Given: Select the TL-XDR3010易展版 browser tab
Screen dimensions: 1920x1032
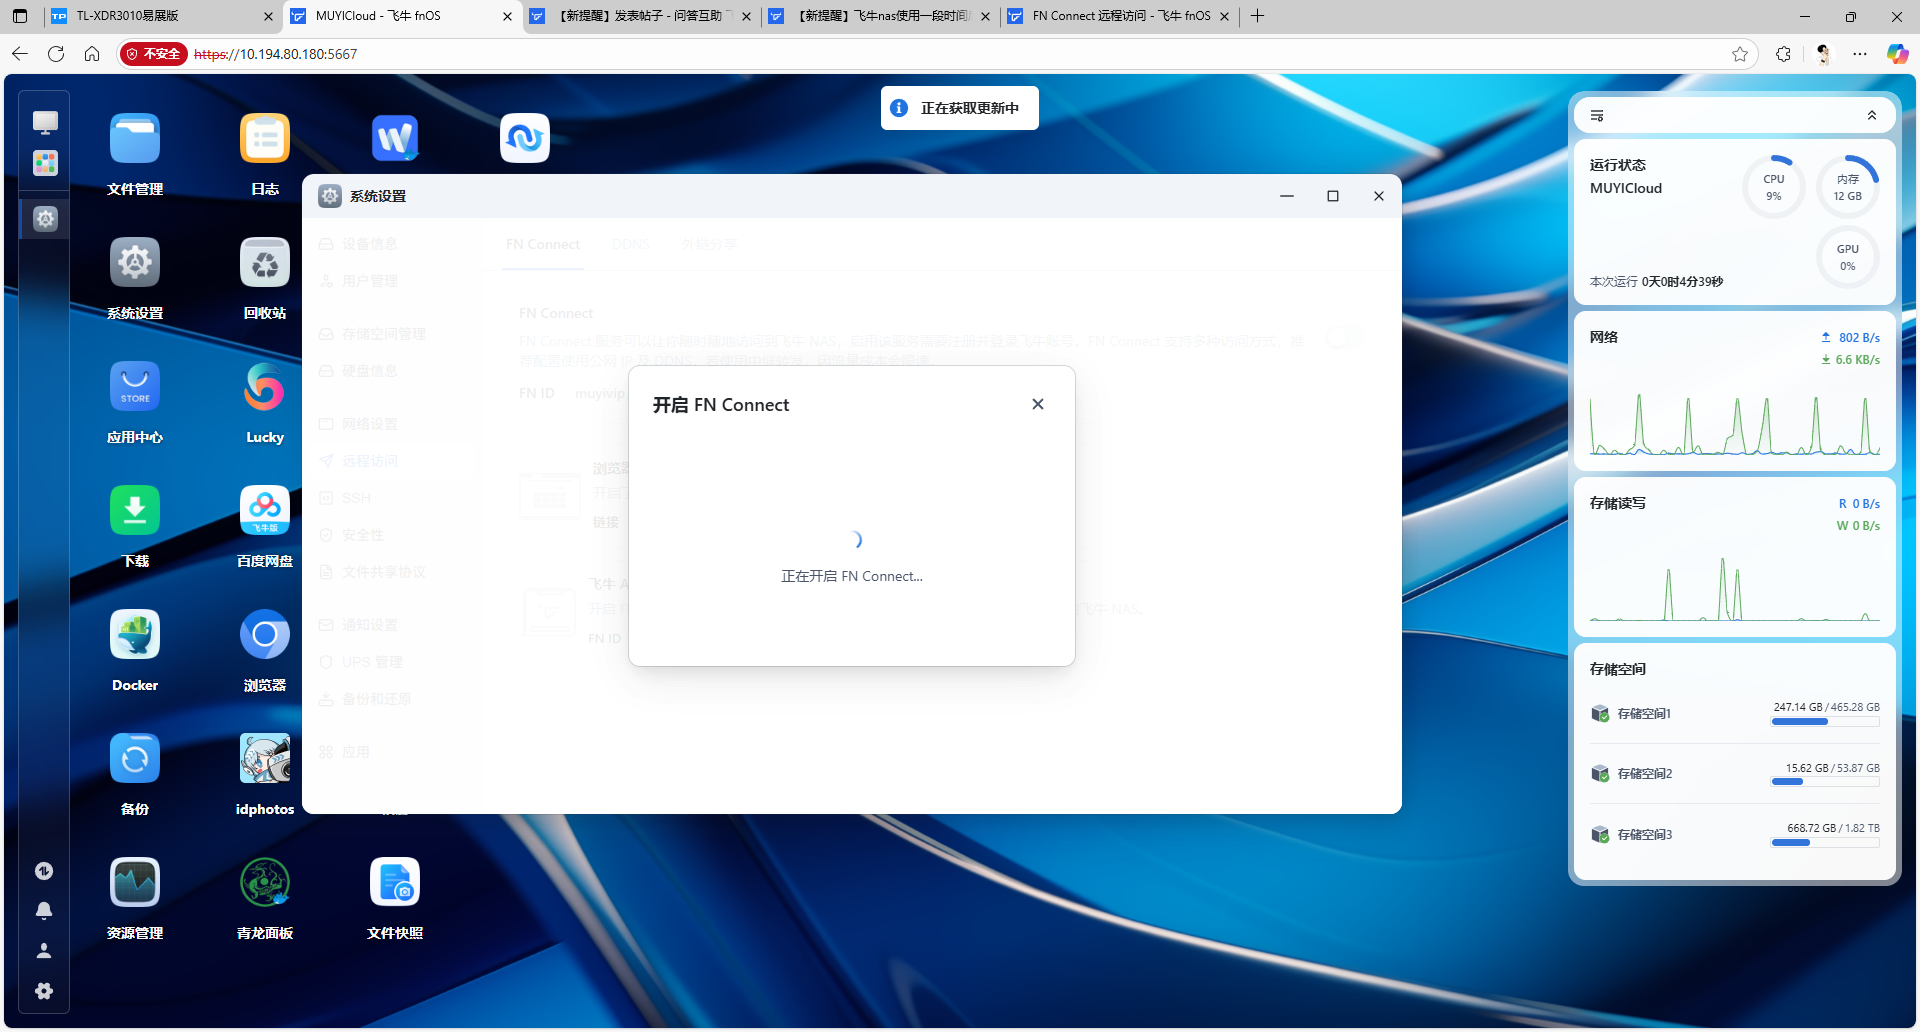Looking at the screenshot, I should click(x=163, y=16).
